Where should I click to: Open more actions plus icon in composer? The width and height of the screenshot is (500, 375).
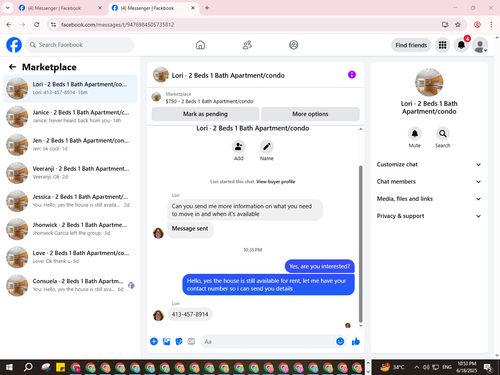point(154,341)
